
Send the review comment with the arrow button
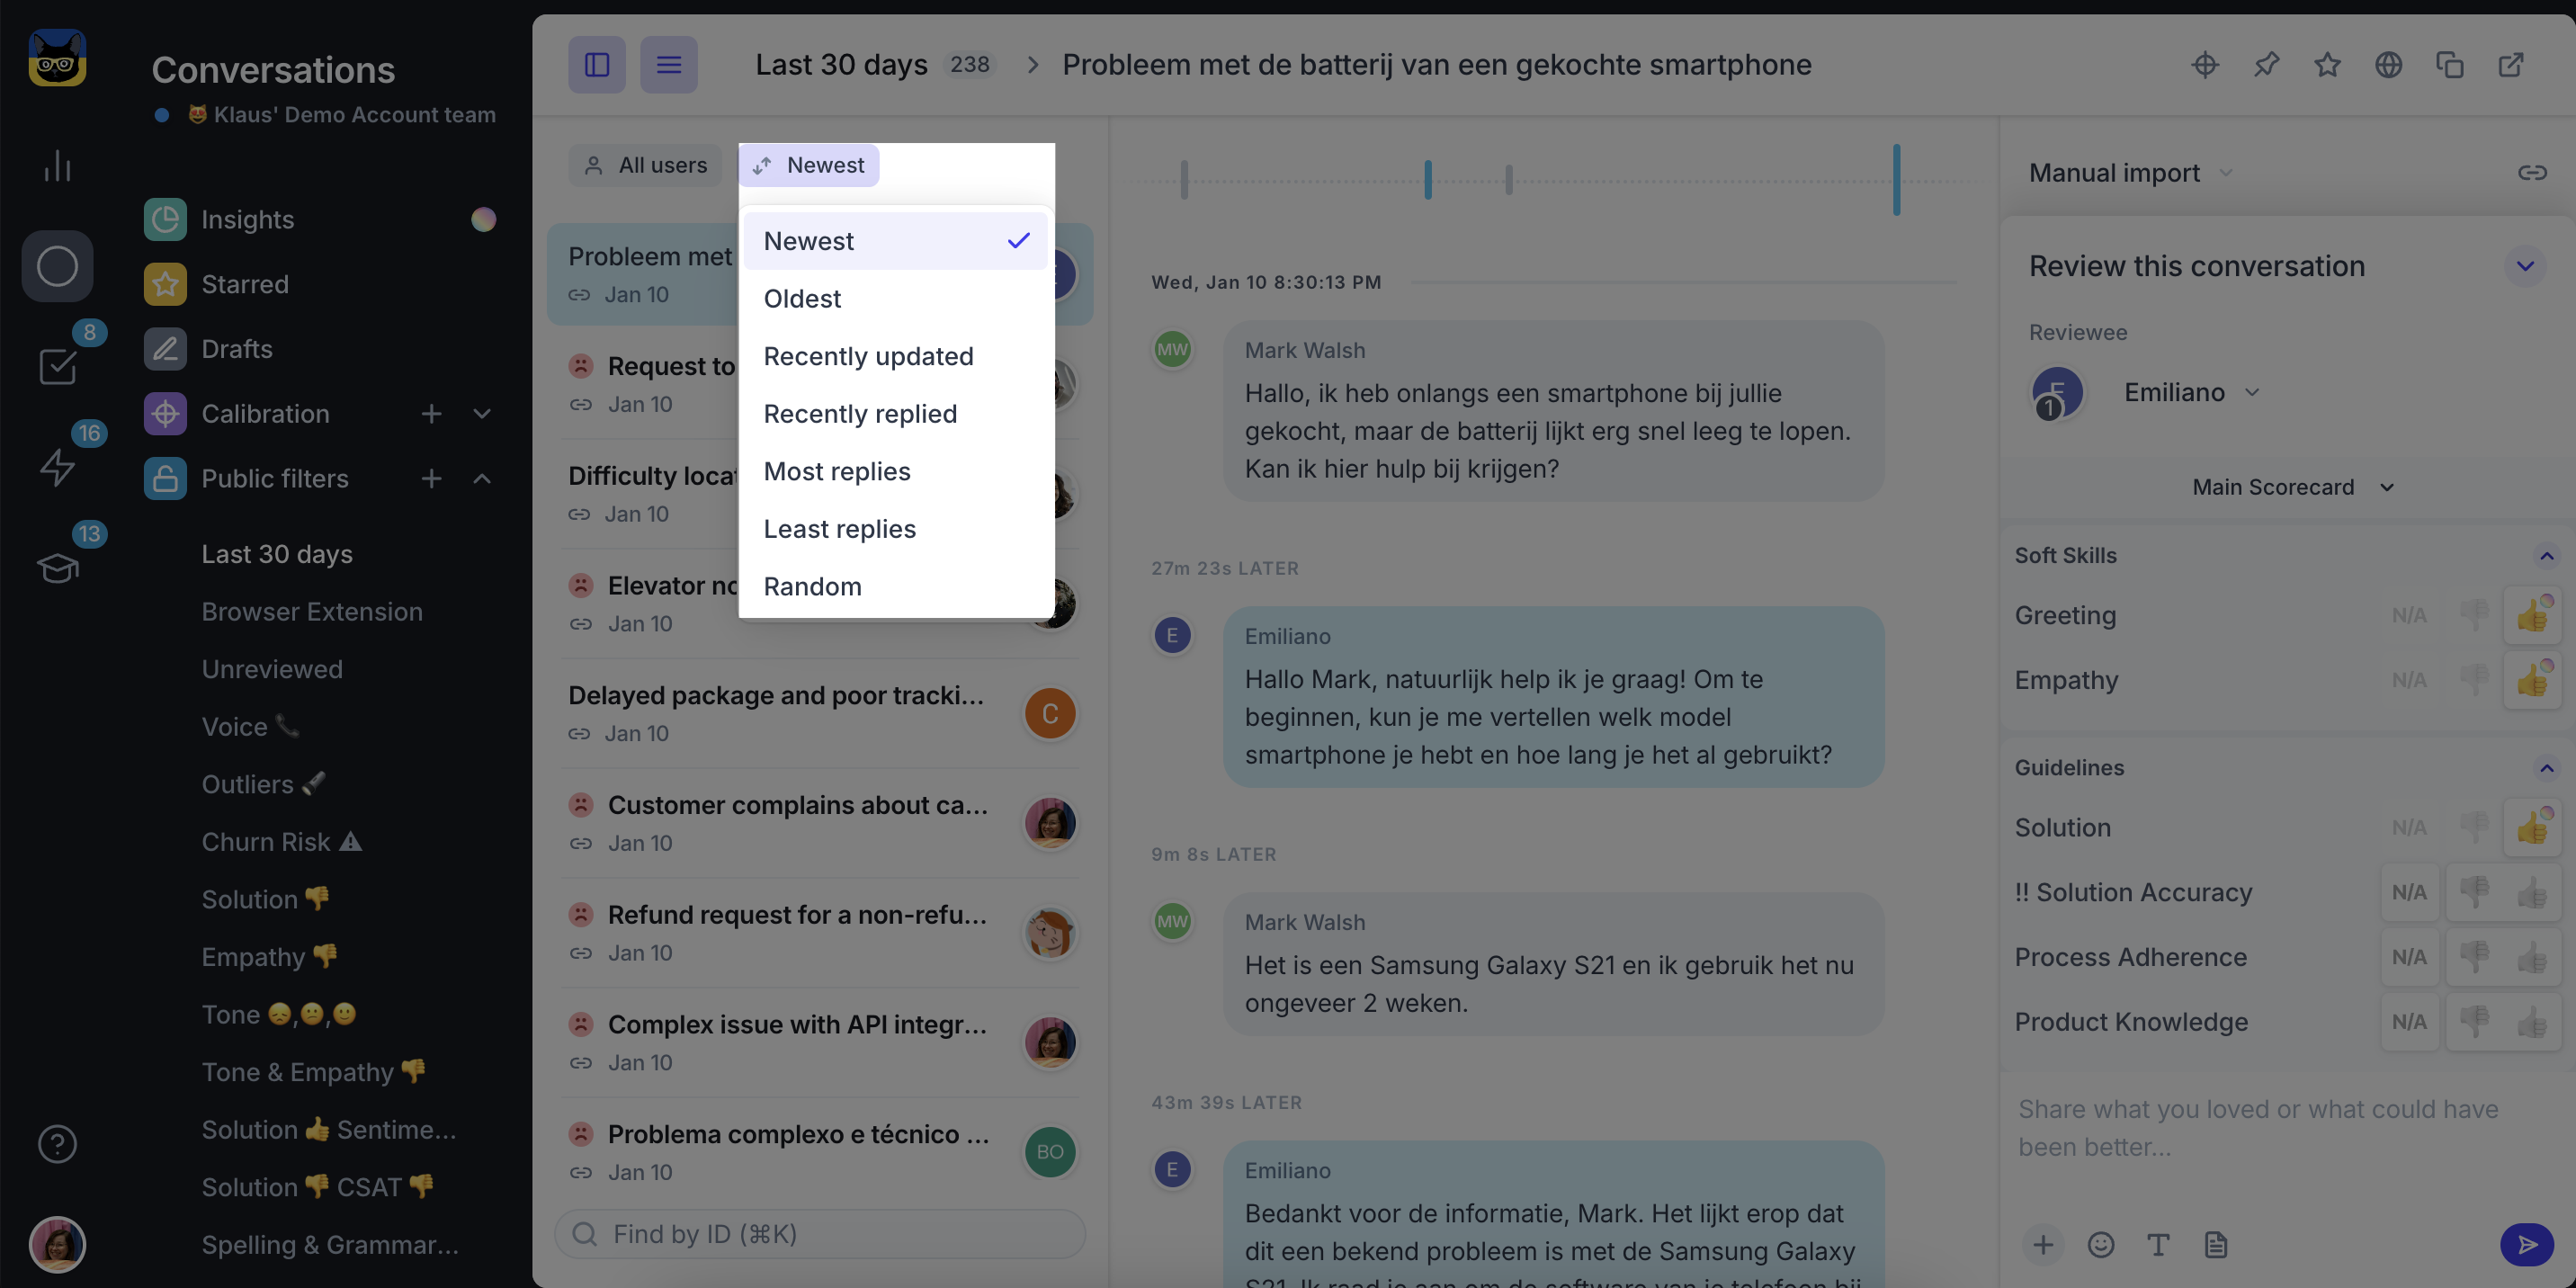click(2527, 1244)
